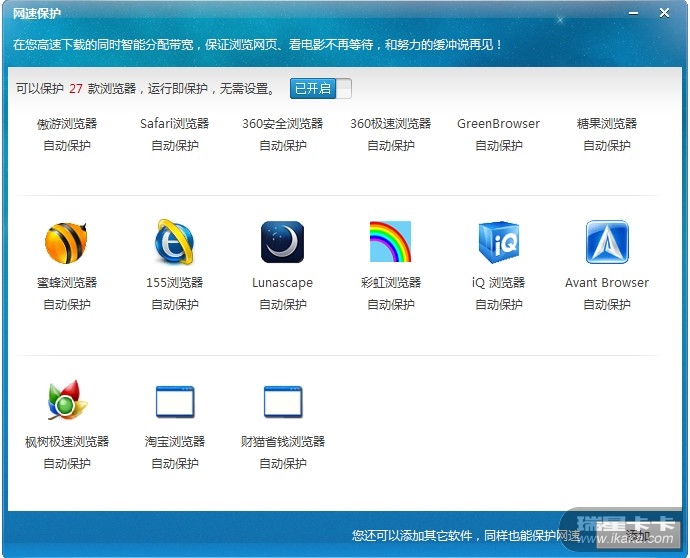Click 自动保护 under 傲游浏览器

pos(67,145)
